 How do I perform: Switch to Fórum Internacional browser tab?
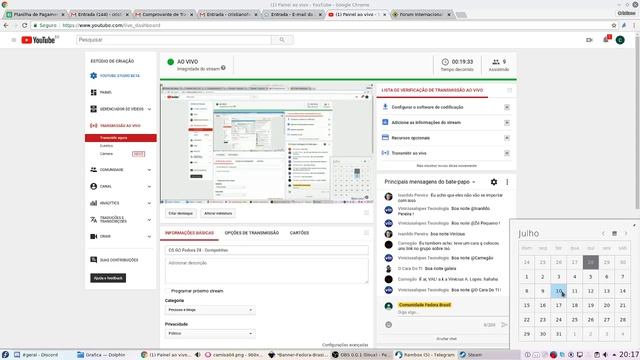tap(422, 14)
